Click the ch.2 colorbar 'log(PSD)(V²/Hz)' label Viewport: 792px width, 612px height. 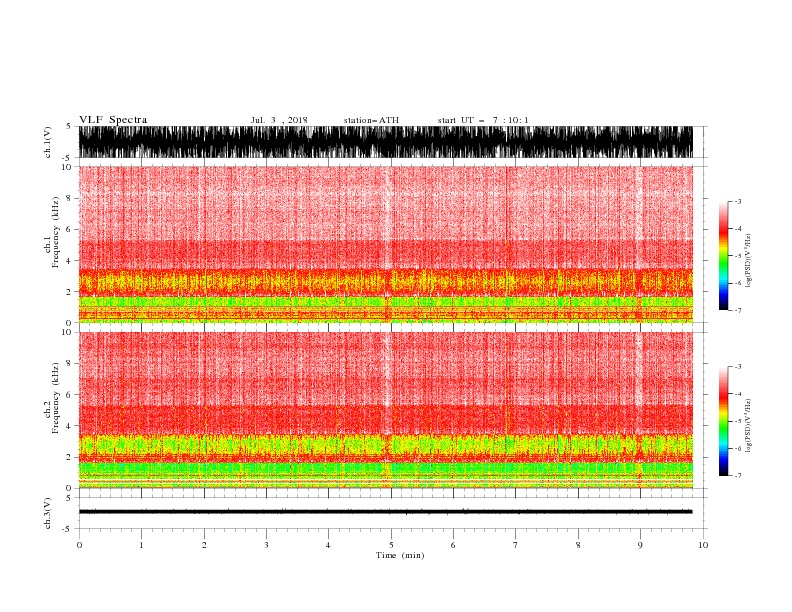point(749,425)
